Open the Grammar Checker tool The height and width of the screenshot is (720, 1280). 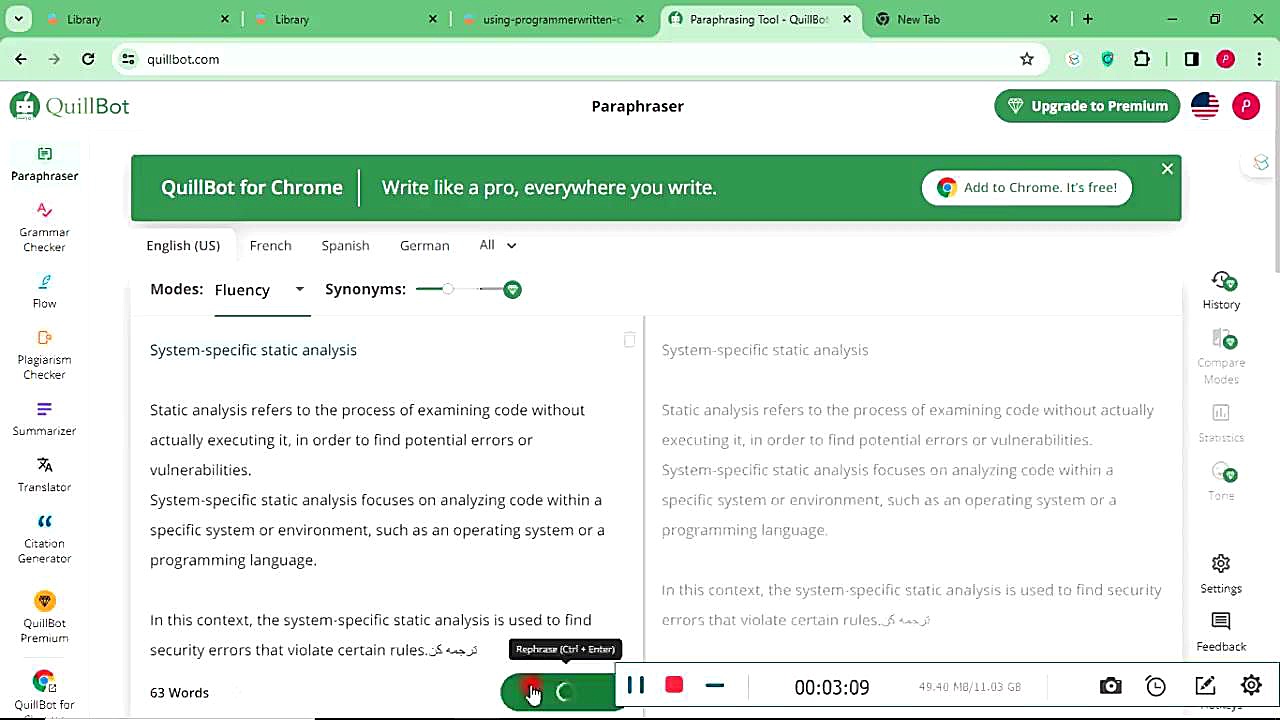pyautogui.click(x=44, y=227)
